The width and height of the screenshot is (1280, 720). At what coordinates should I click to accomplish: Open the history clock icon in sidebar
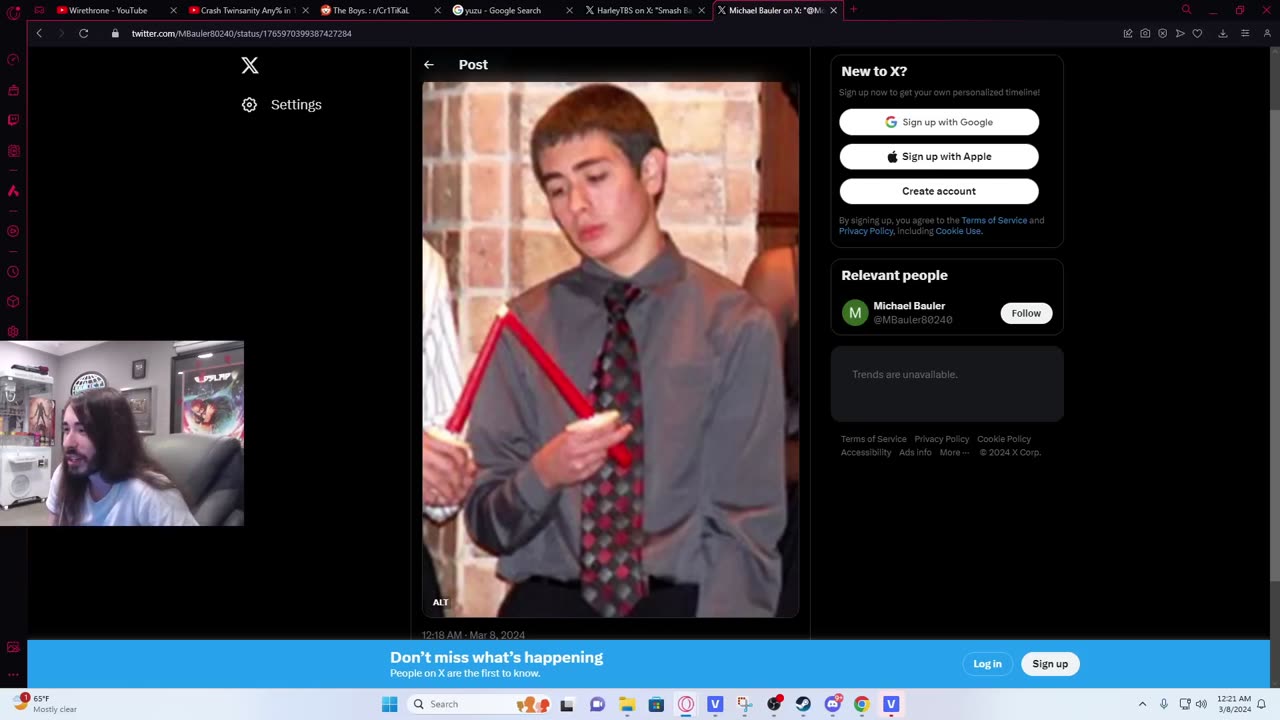13,271
